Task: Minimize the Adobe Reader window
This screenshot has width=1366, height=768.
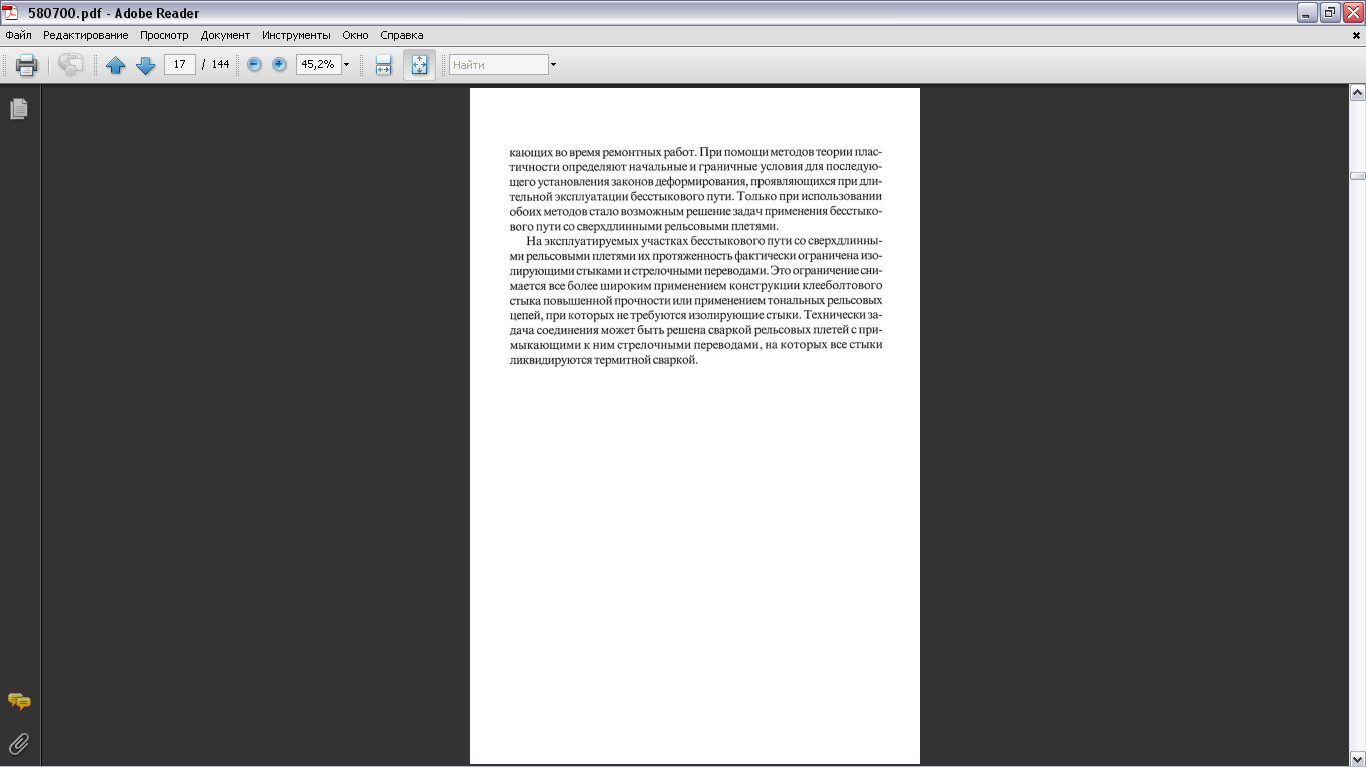Action: [1307, 13]
